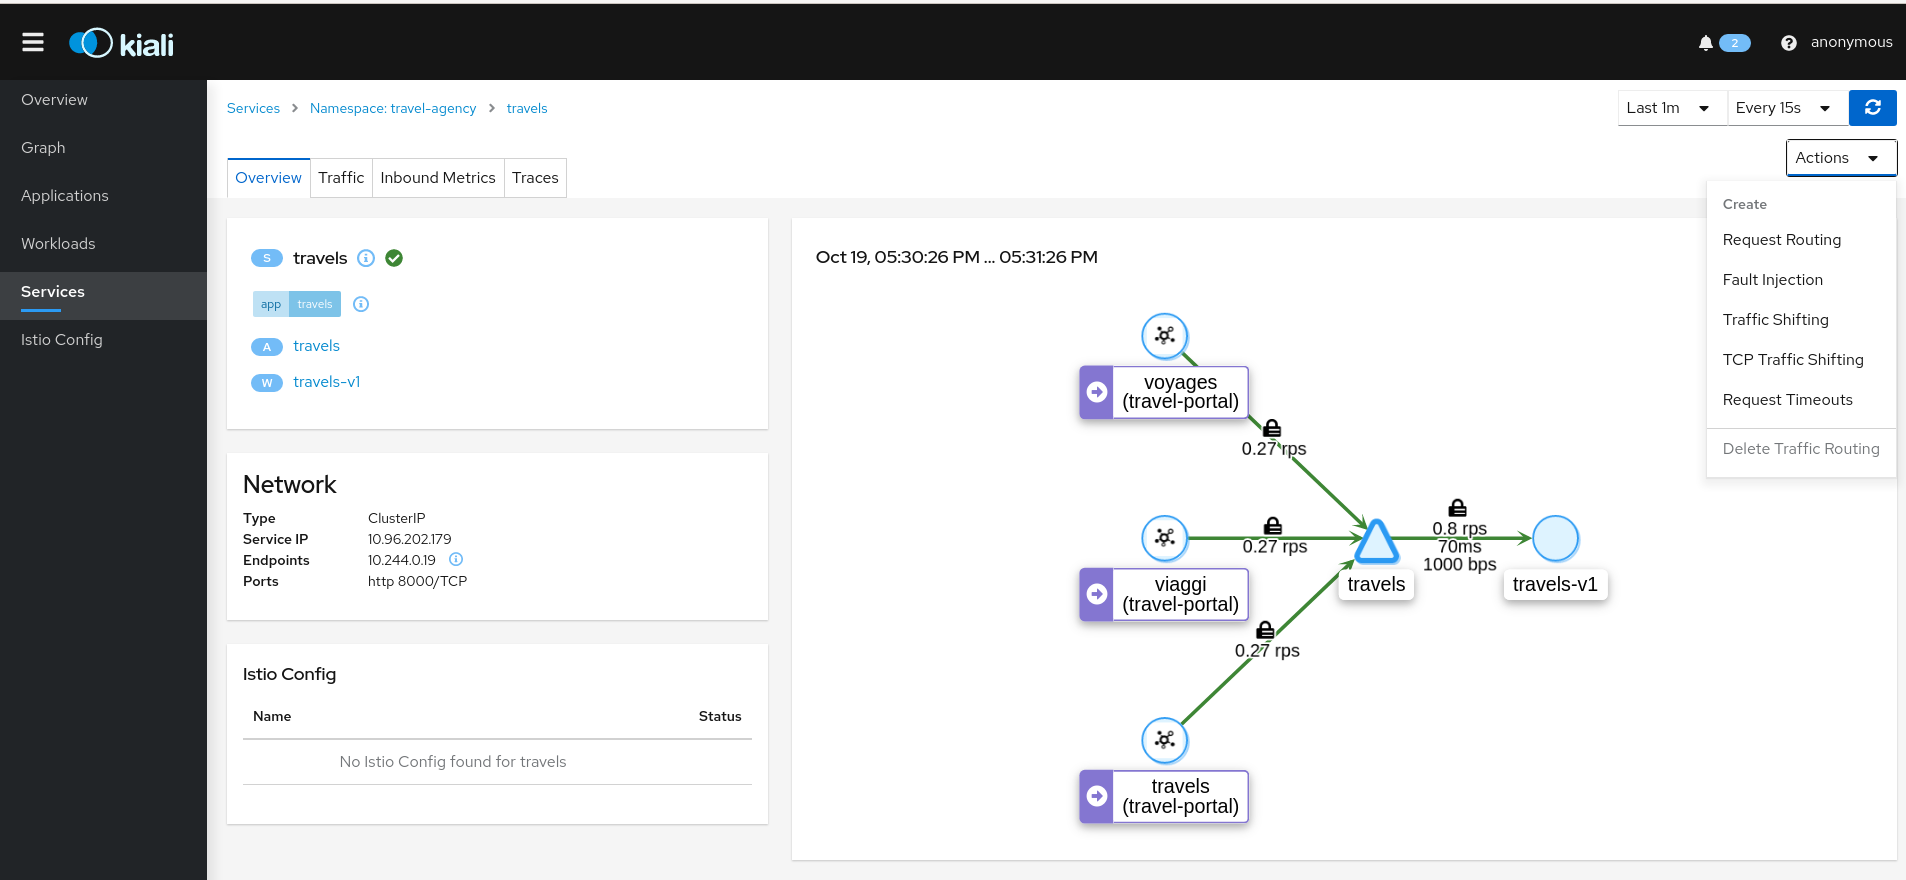Open the travels-v1 workload link
The width and height of the screenshot is (1906, 880).
coord(326,382)
